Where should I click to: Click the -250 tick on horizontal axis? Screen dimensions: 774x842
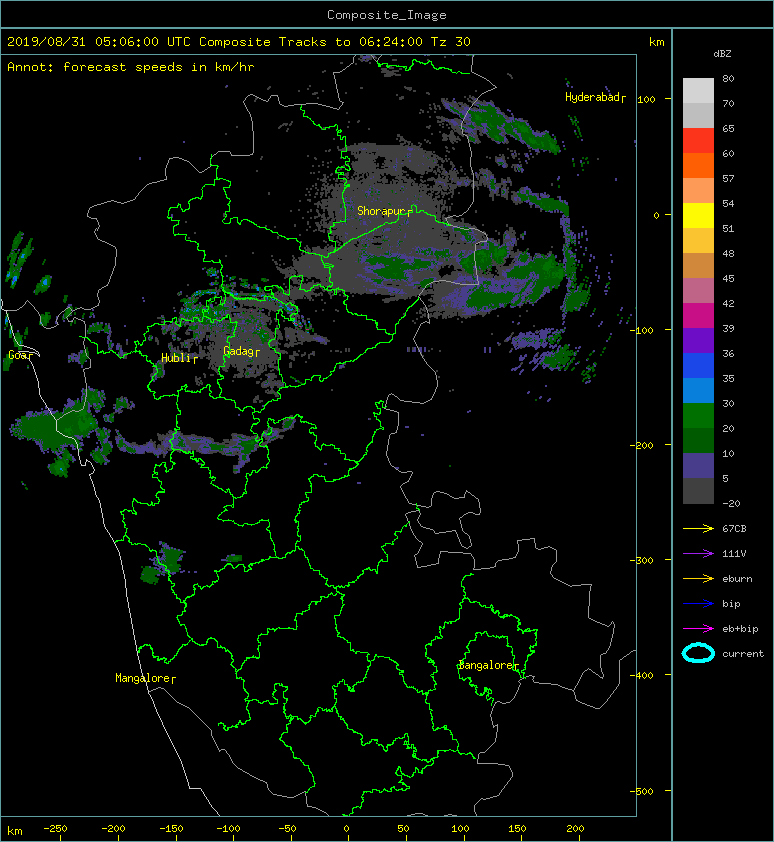tap(55, 829)
